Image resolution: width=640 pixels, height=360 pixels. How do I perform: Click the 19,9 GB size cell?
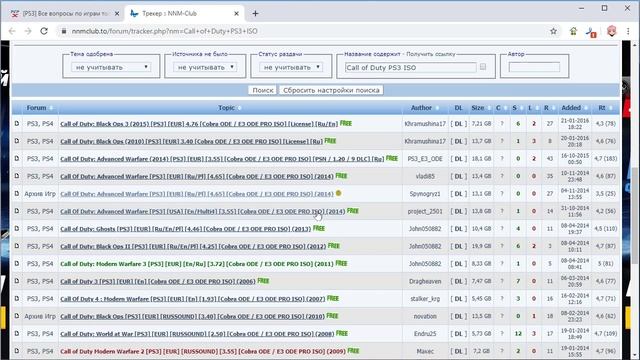tap(481, 247)
